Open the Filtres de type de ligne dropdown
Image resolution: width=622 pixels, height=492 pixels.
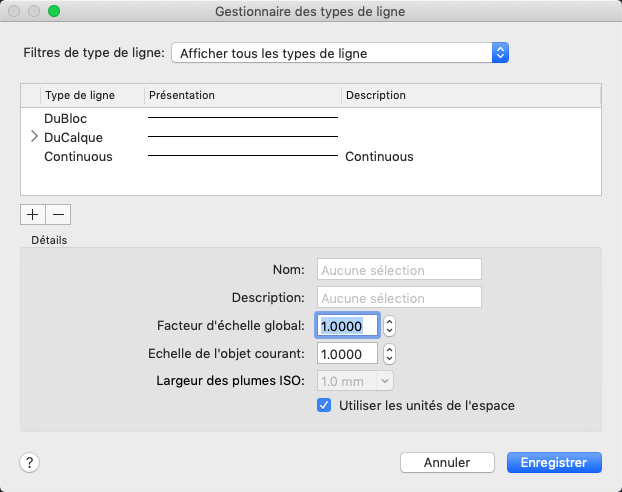click(x=341, y=52)
